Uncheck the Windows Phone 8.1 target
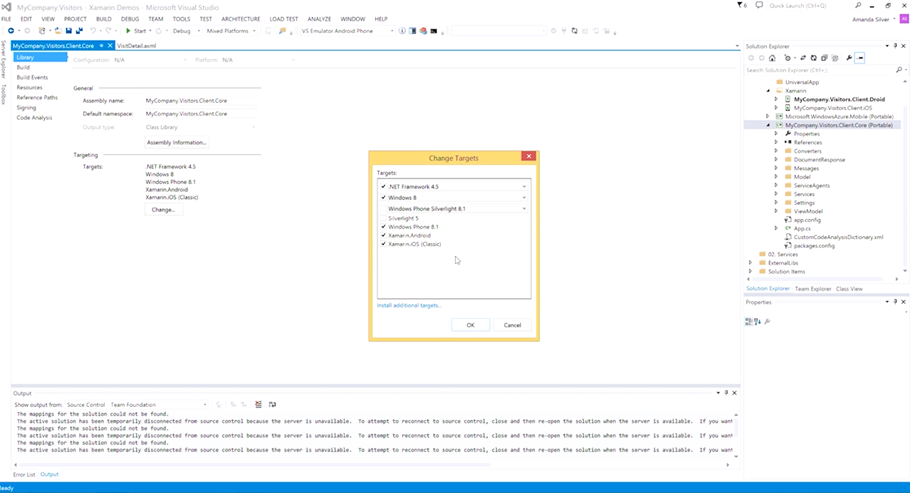This screenshot has width=910, height=493. (383, 227)
